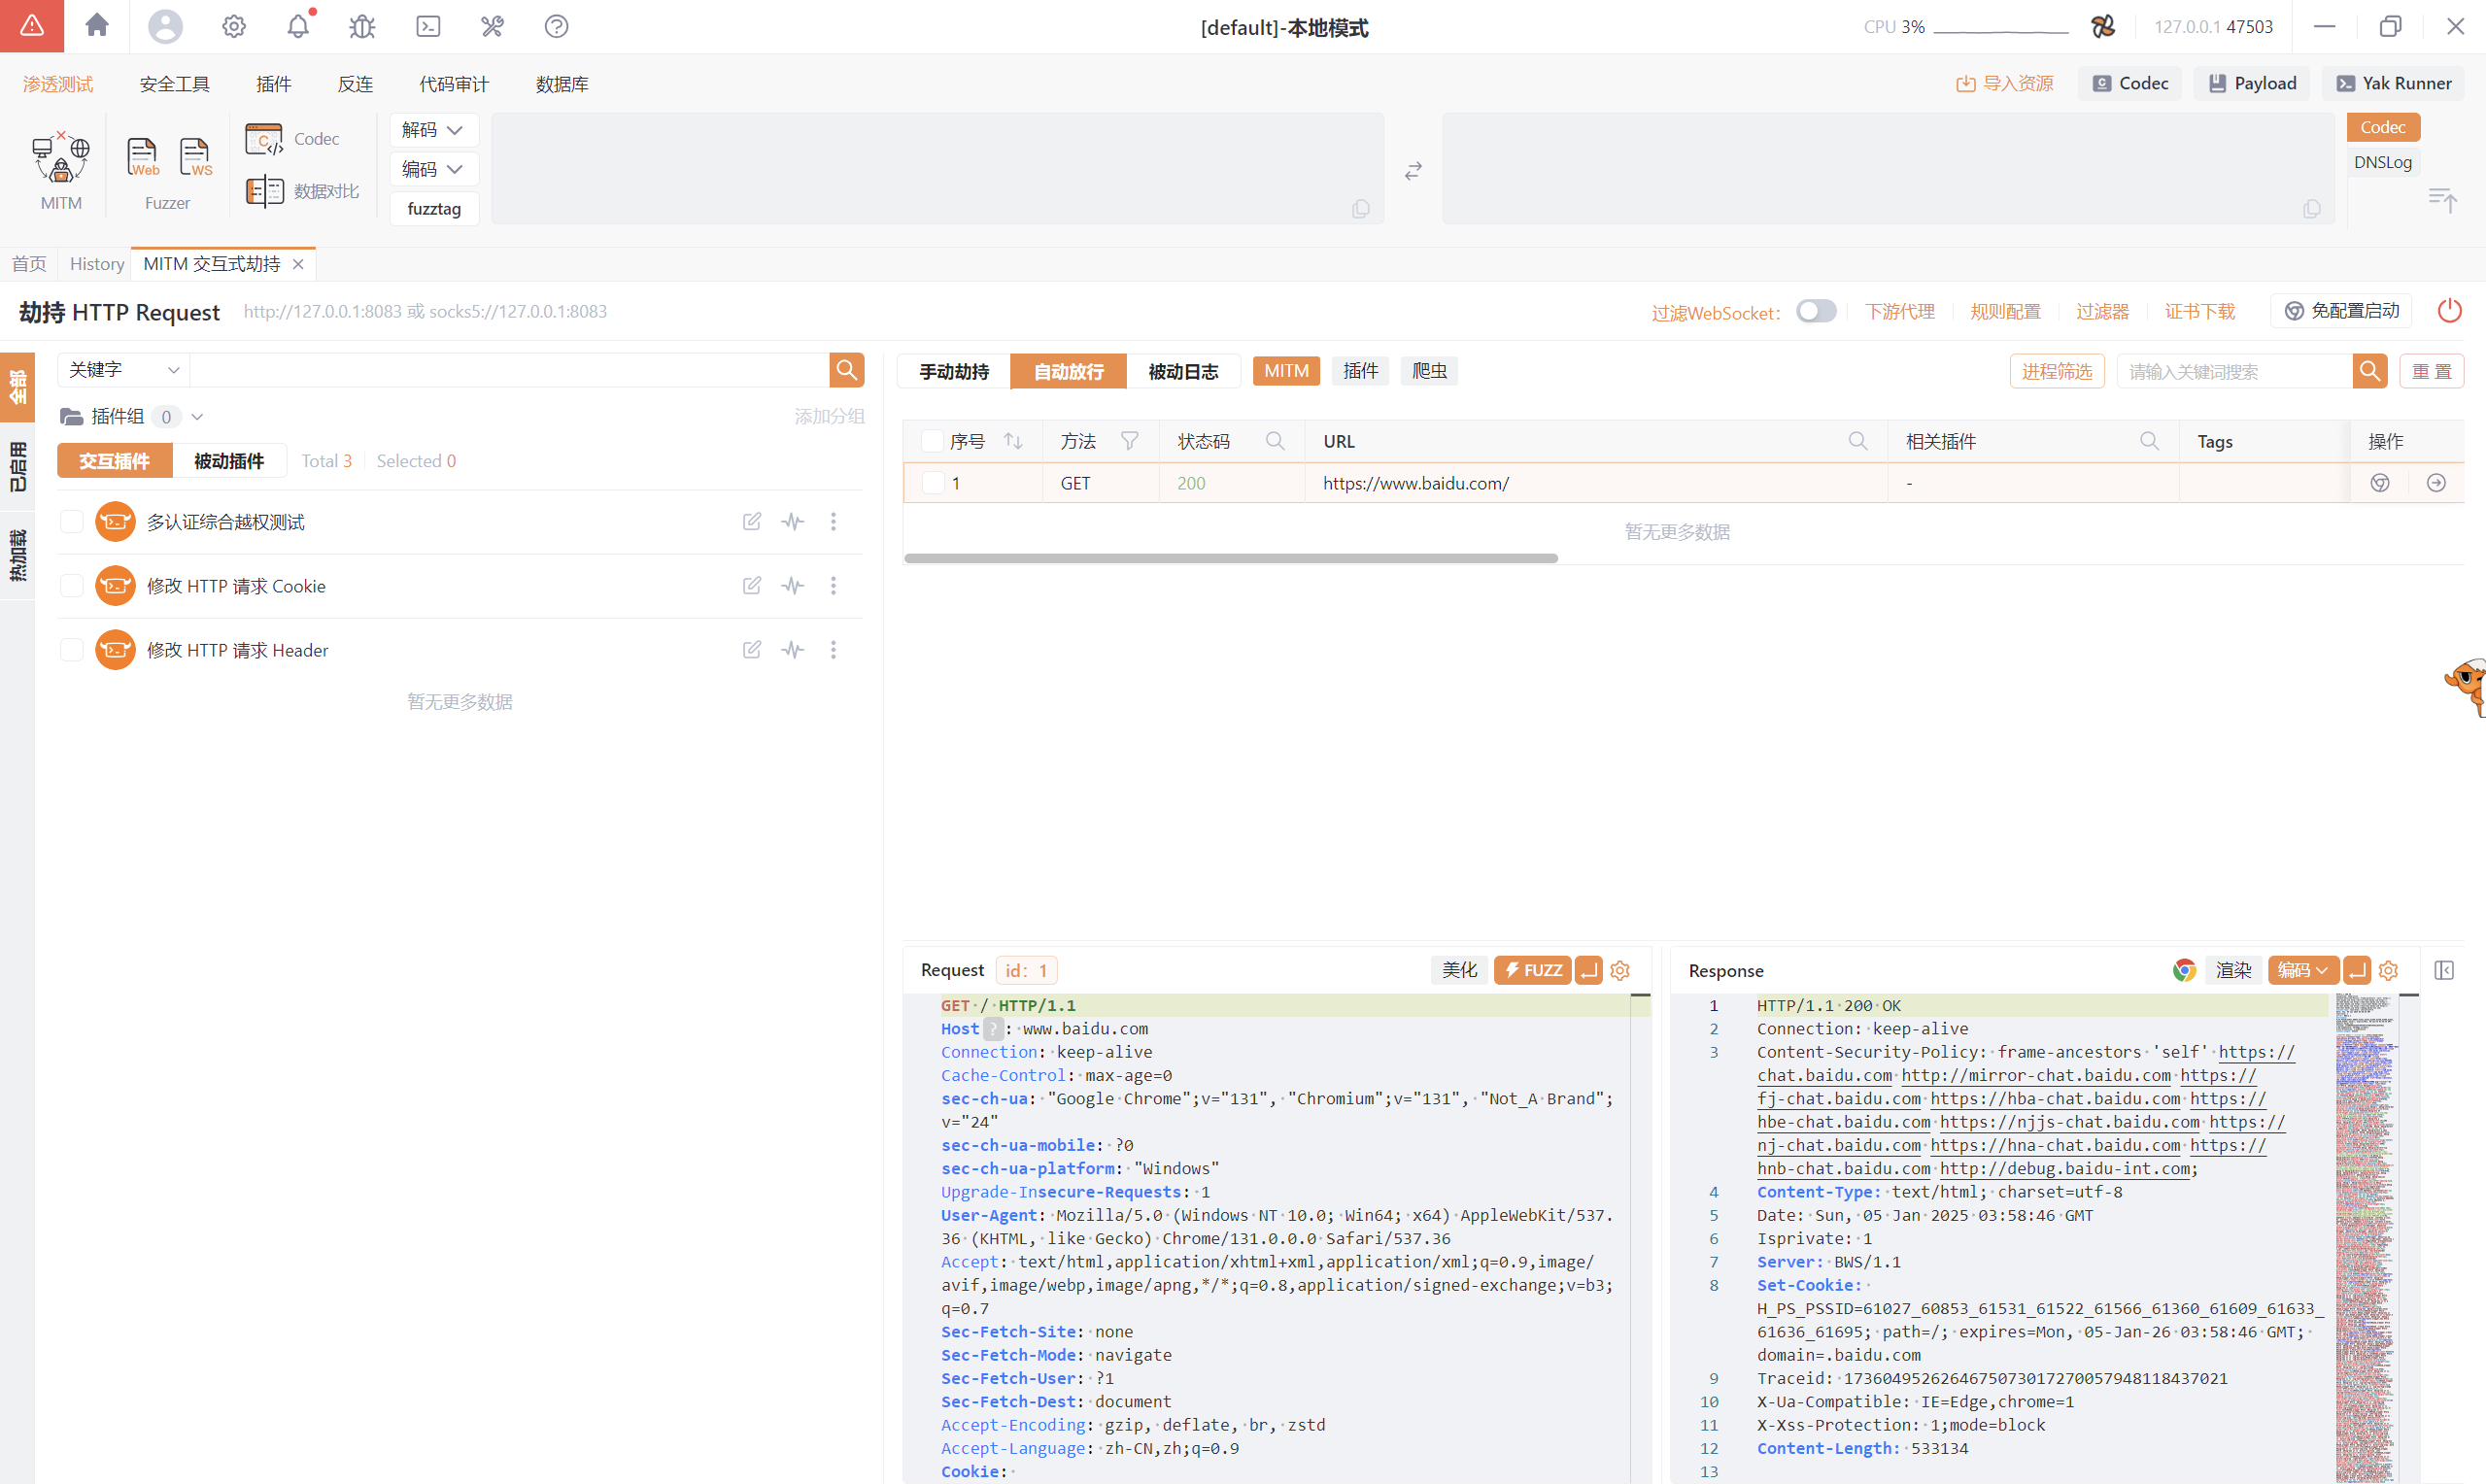Open the WebSocket Fuzzer icon
This screenshot has height=1484, width=2486.
pos(195,157)
